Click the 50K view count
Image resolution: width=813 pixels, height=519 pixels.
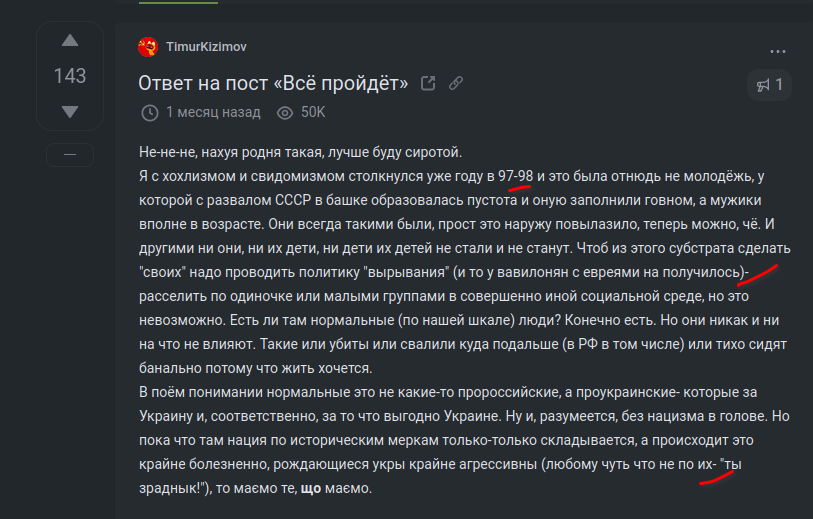click(x=313, y=112)
